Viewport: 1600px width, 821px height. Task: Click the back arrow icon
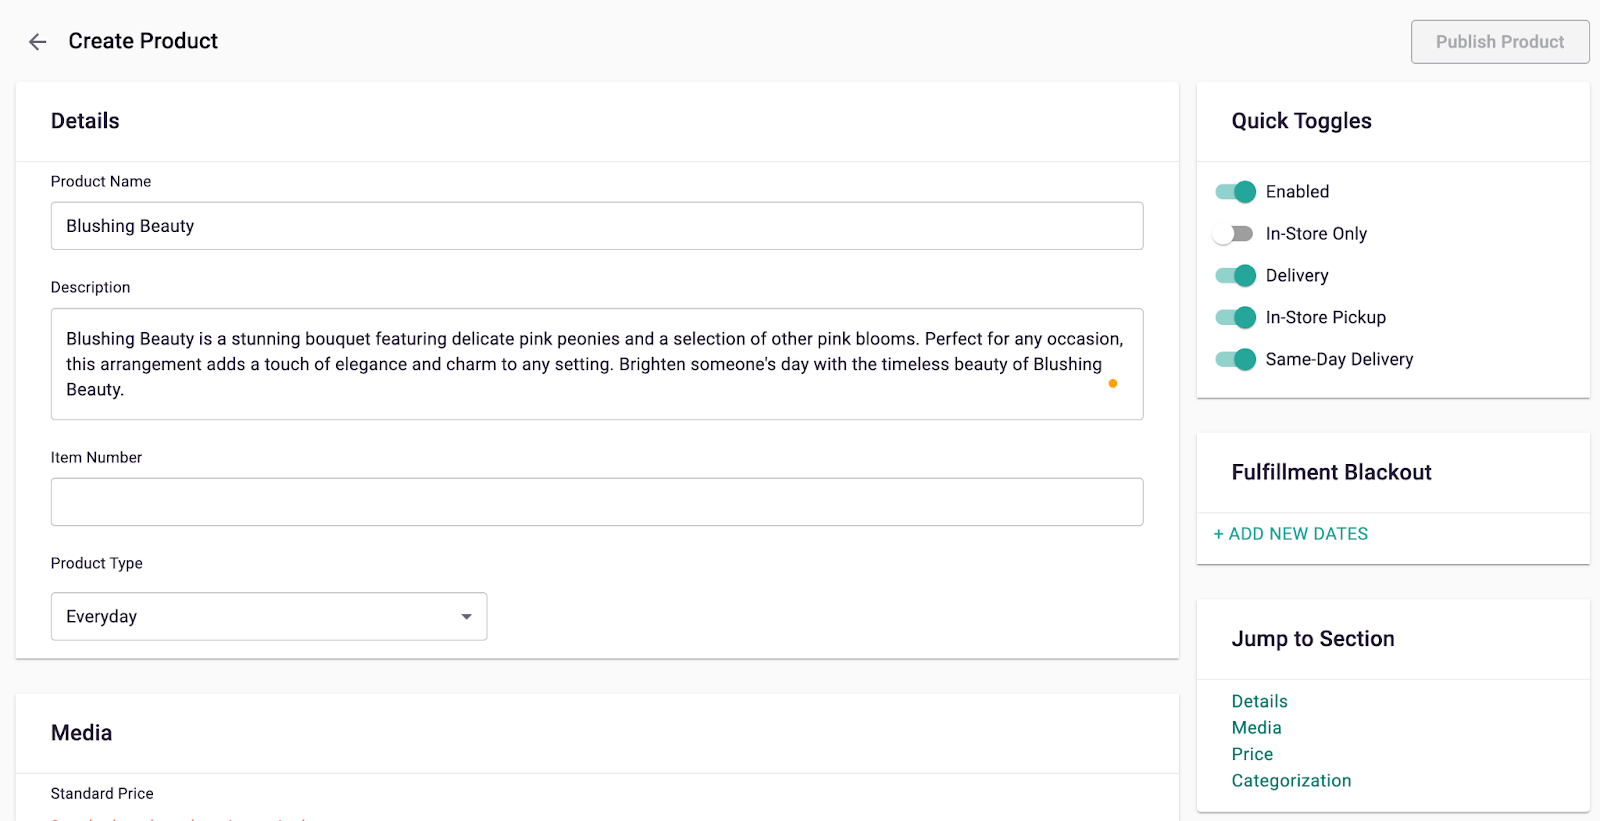click(38, 42)
